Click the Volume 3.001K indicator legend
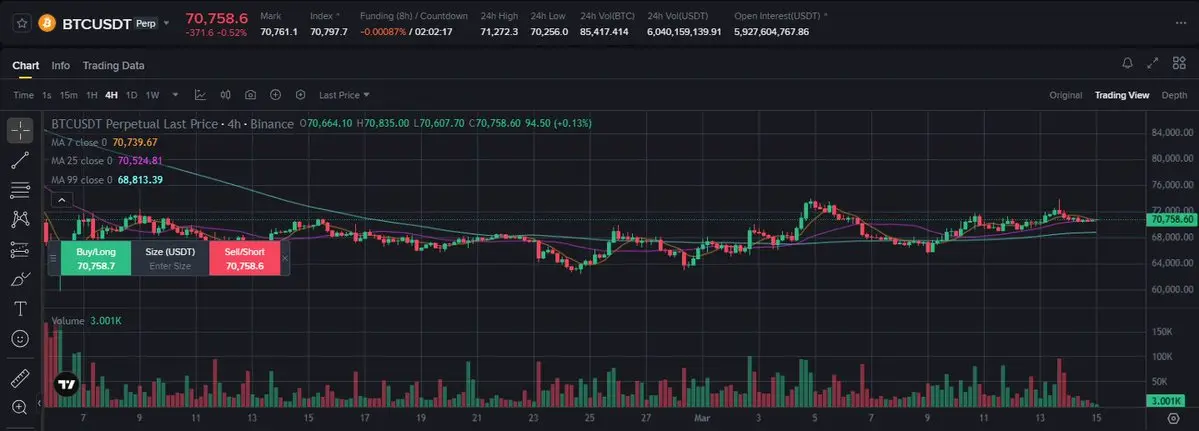 click(x=86, y=321)
